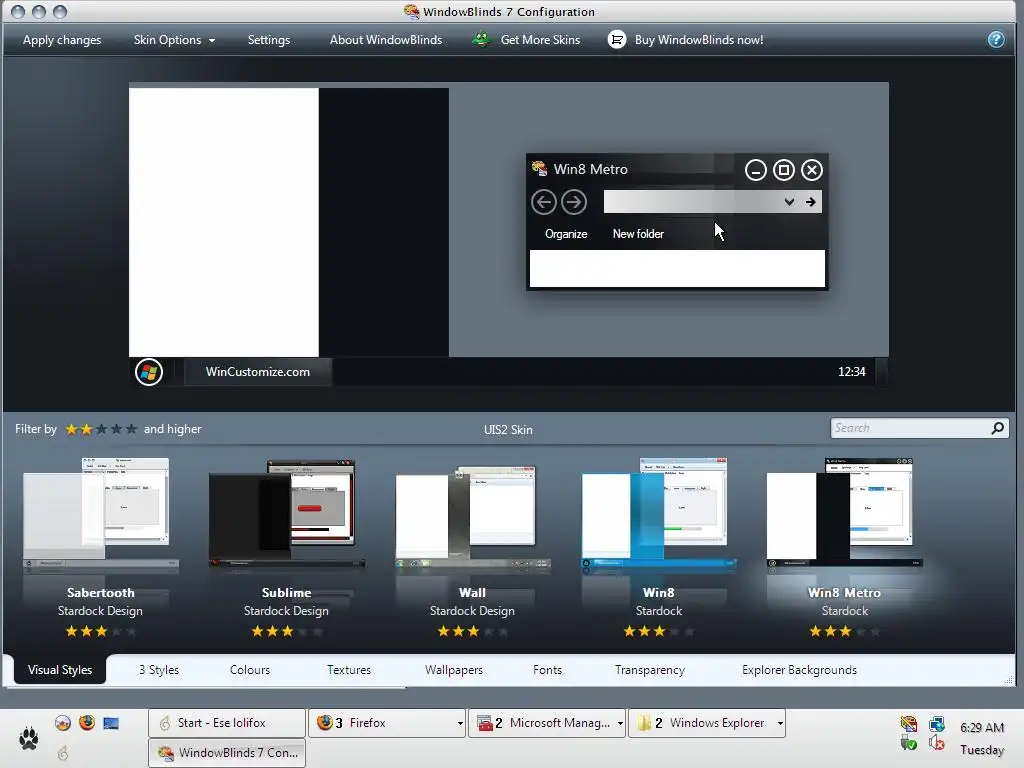
Task: Click the taskbar clock 6:29 AM
Action: click(x=982, y=728)
